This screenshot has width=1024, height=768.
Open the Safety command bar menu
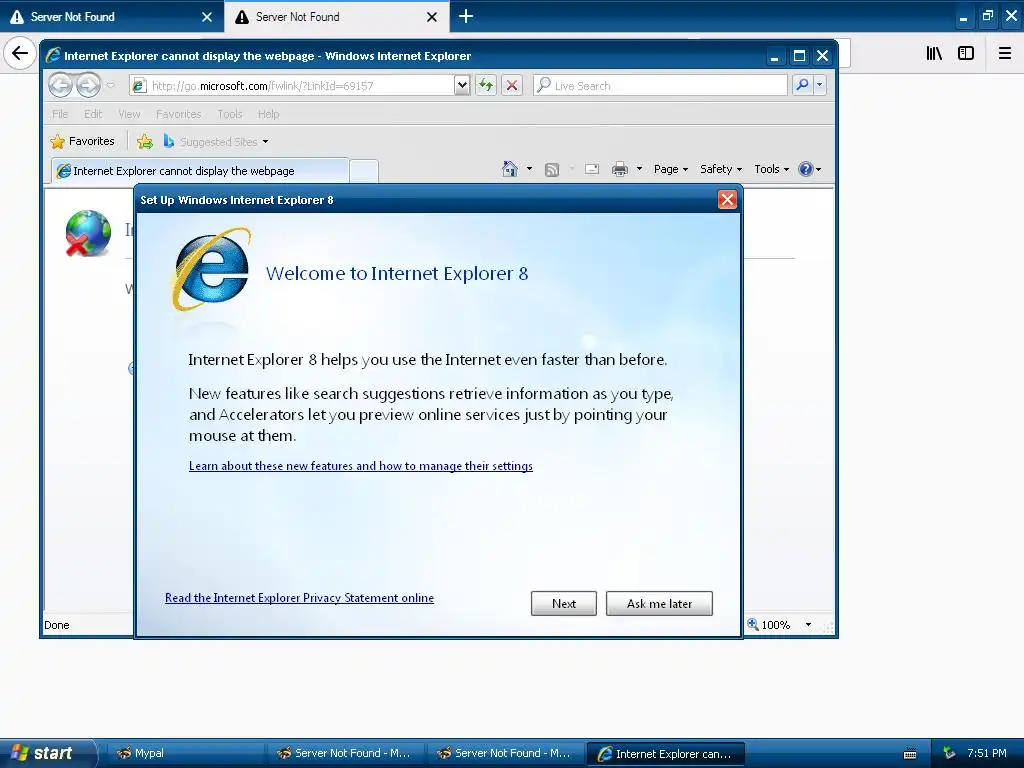721,169
